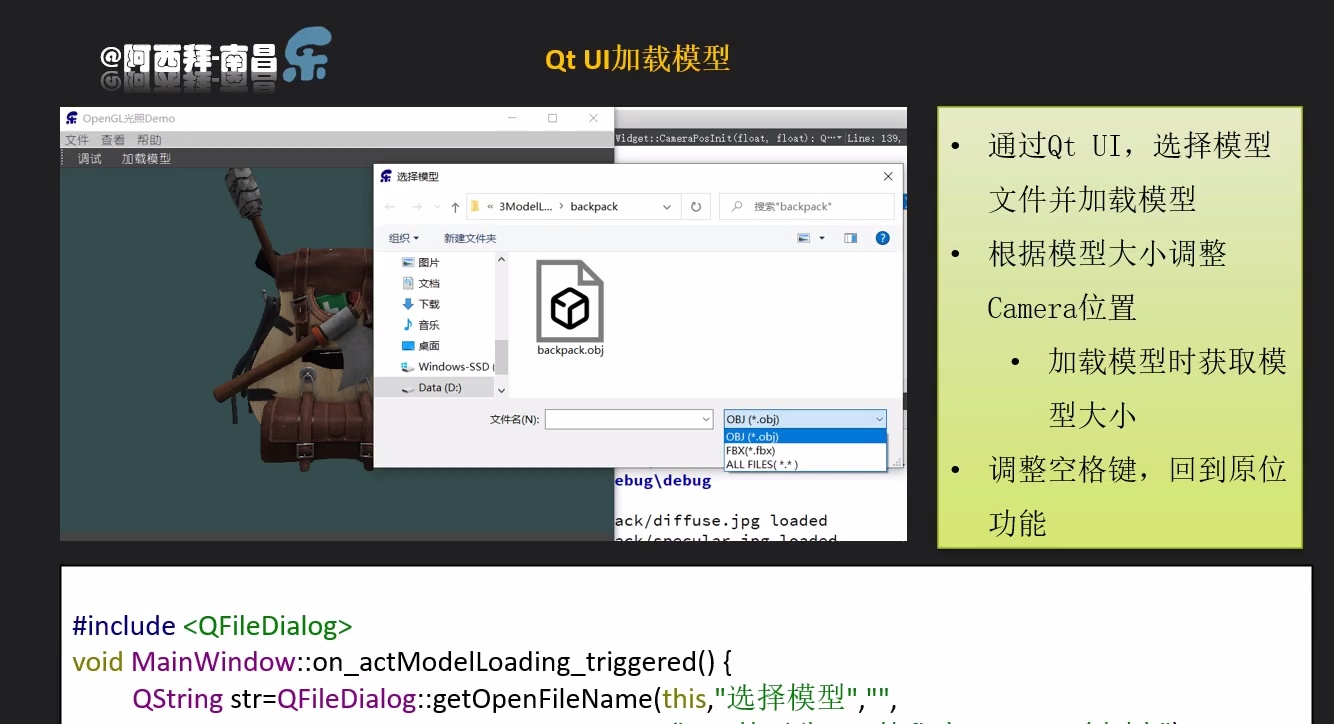Click the search magnifier in the search box
This screenshot has height=724, width=1334.
[736, 206]
